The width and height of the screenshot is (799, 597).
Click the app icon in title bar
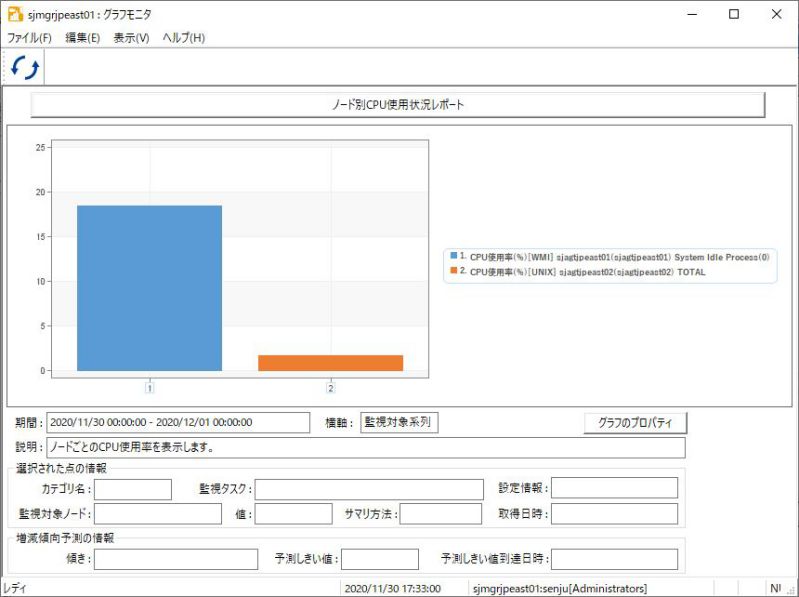coord(15,14)
